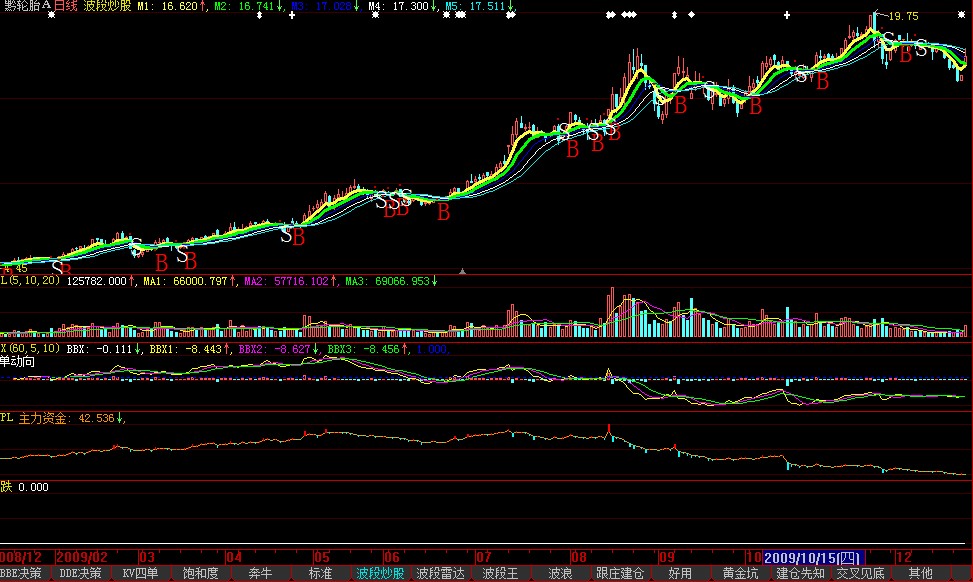The image size is (973, 582).
Task: Click the 19.75 peak price label
Action: click(903, 17)
